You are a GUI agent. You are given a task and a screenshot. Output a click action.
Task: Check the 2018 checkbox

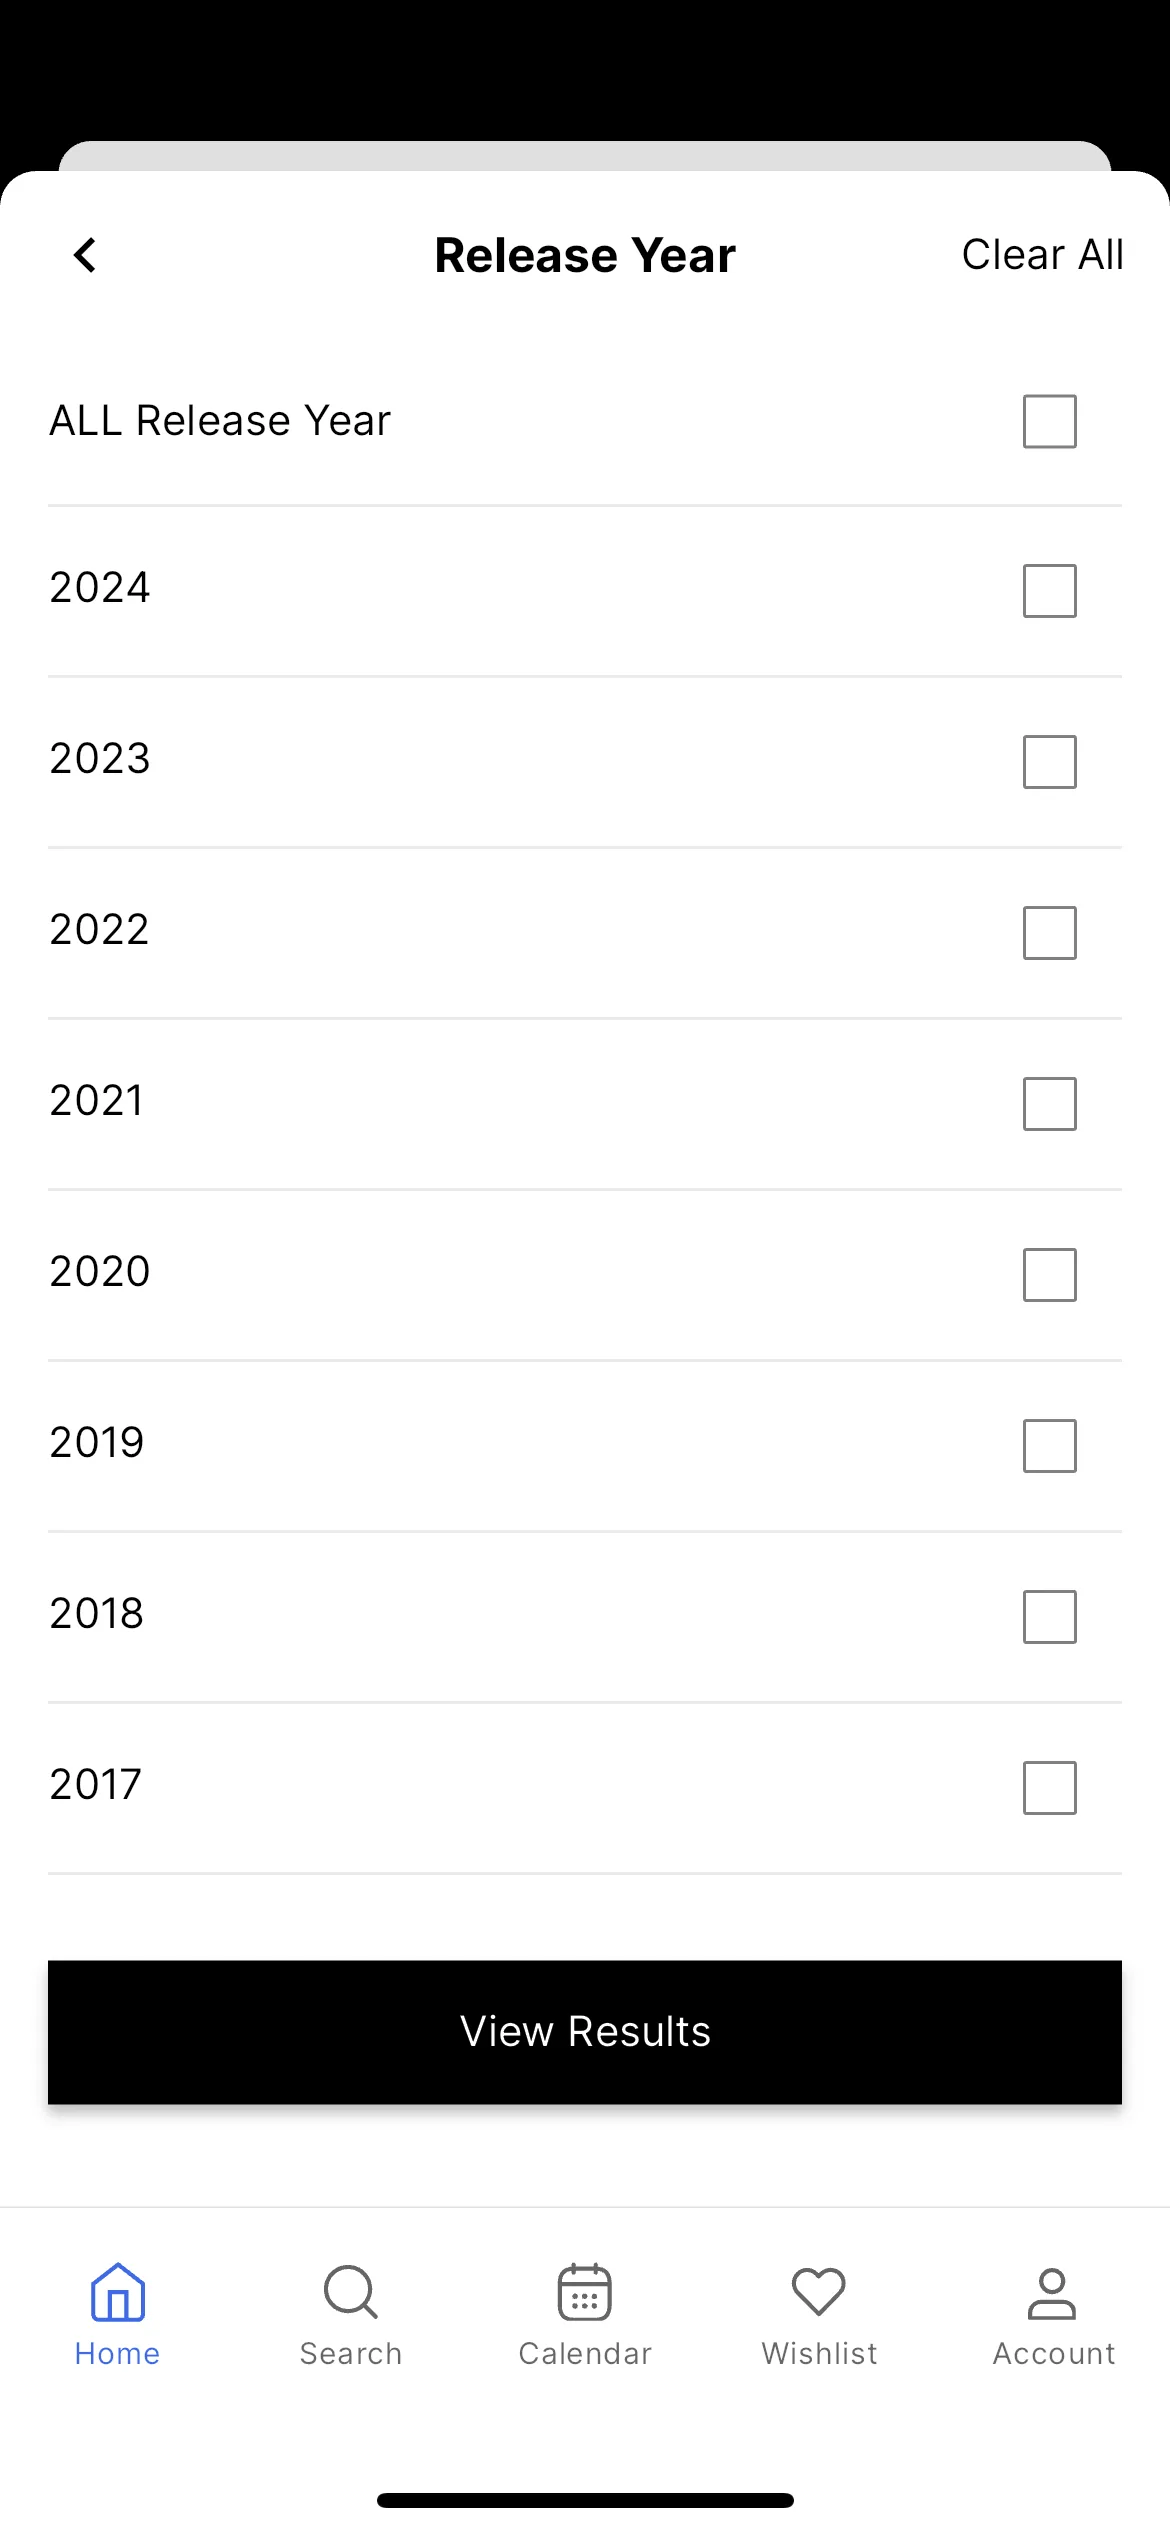(x=1050, y=1617)
